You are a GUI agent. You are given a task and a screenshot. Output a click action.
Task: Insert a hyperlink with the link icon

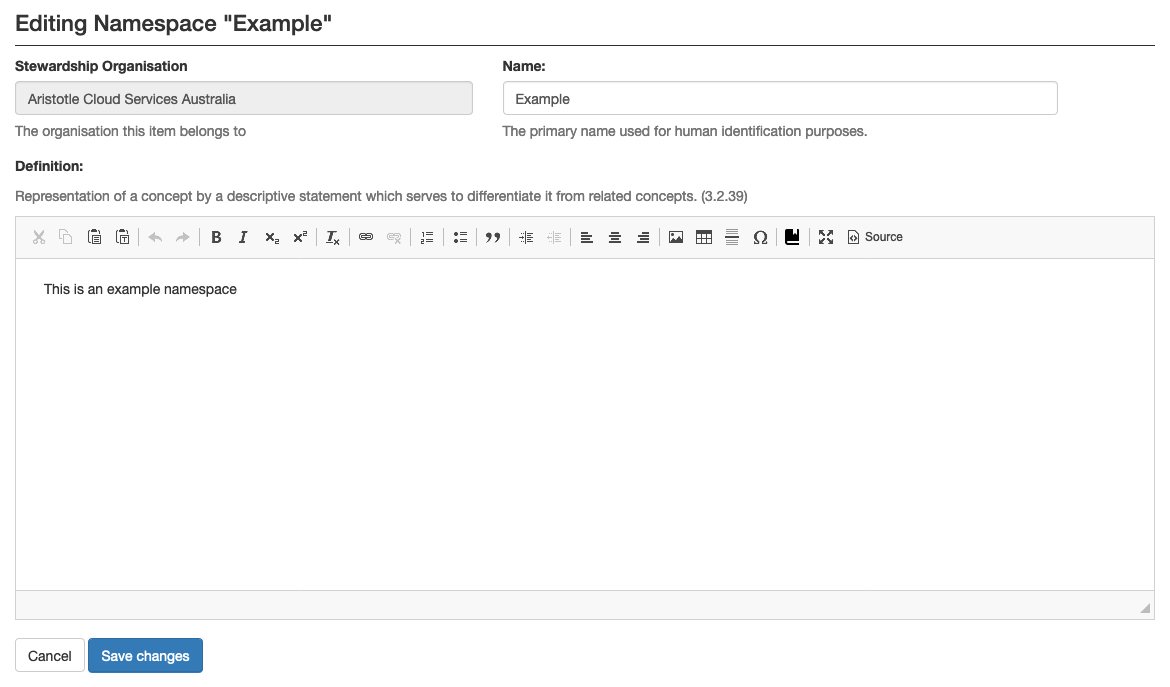[x=366, y=238]
